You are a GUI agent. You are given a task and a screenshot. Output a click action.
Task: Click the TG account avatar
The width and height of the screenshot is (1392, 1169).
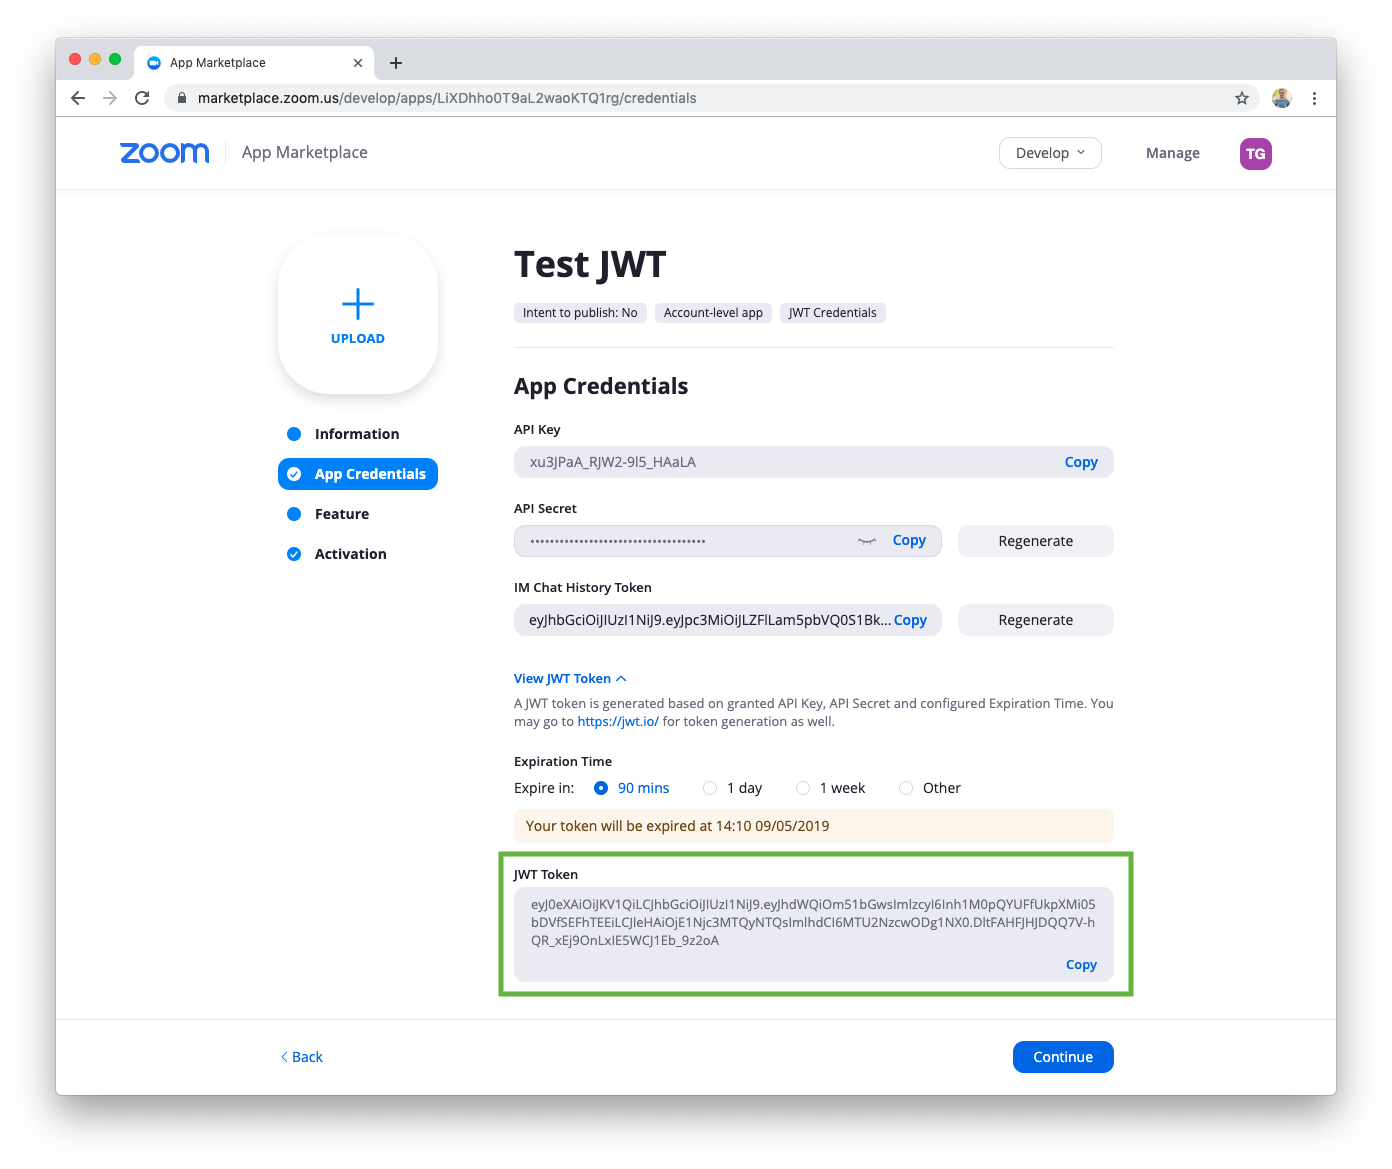tap(1256, 154)
